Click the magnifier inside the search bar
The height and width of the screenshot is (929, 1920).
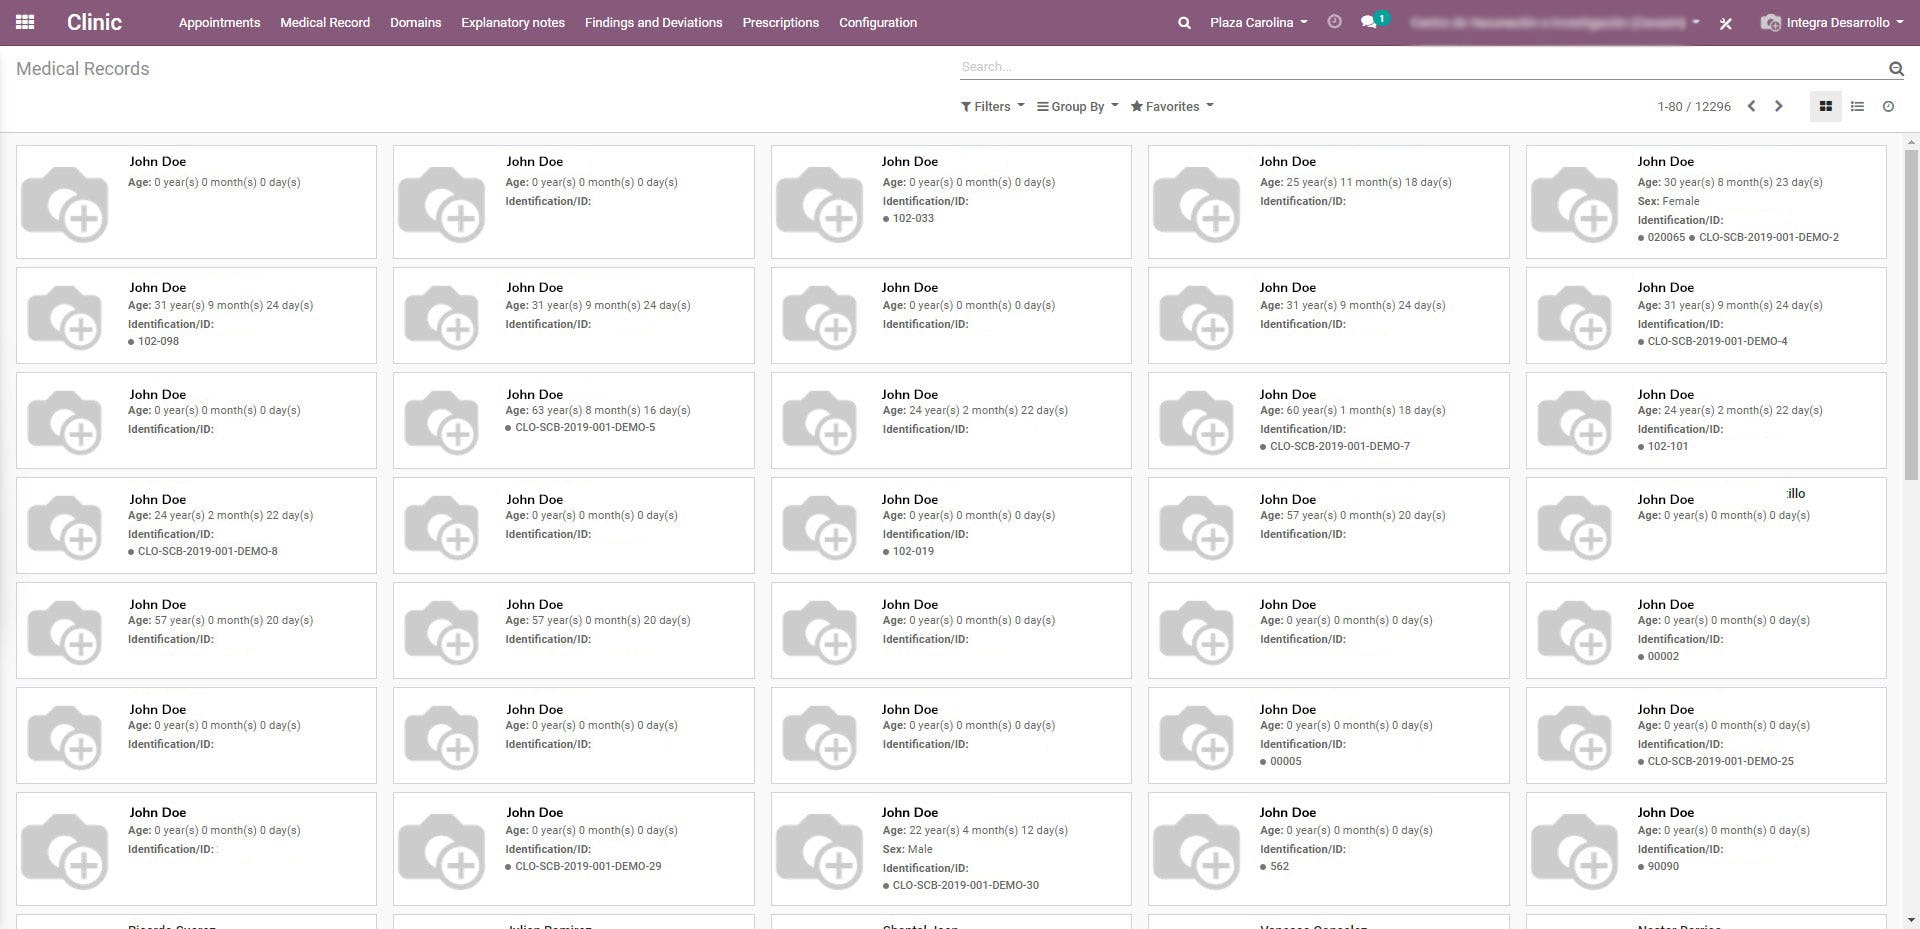pyautogui.click(x=1896, y=68)
